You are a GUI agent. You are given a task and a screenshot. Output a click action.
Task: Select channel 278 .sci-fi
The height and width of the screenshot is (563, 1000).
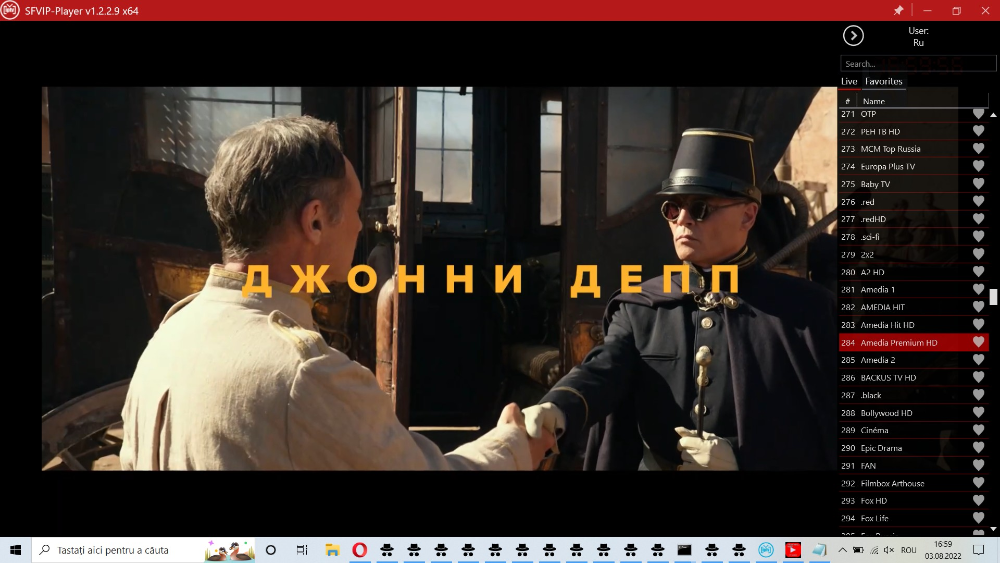(913, 237)
